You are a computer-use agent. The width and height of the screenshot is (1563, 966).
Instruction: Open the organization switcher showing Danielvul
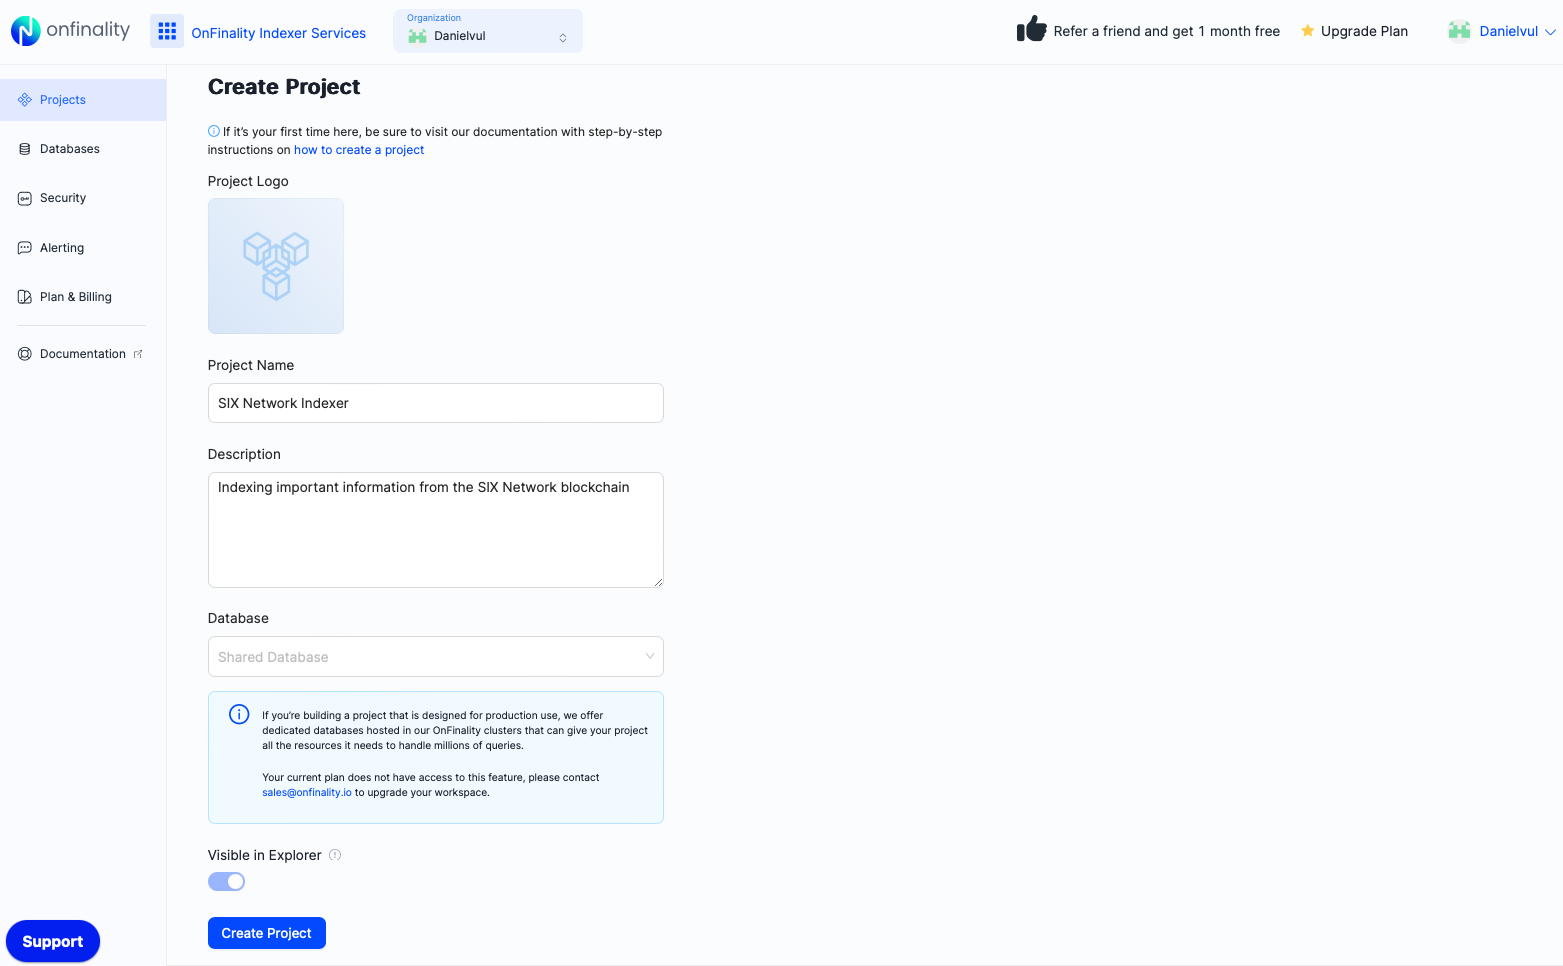click(x=487, y=31)
